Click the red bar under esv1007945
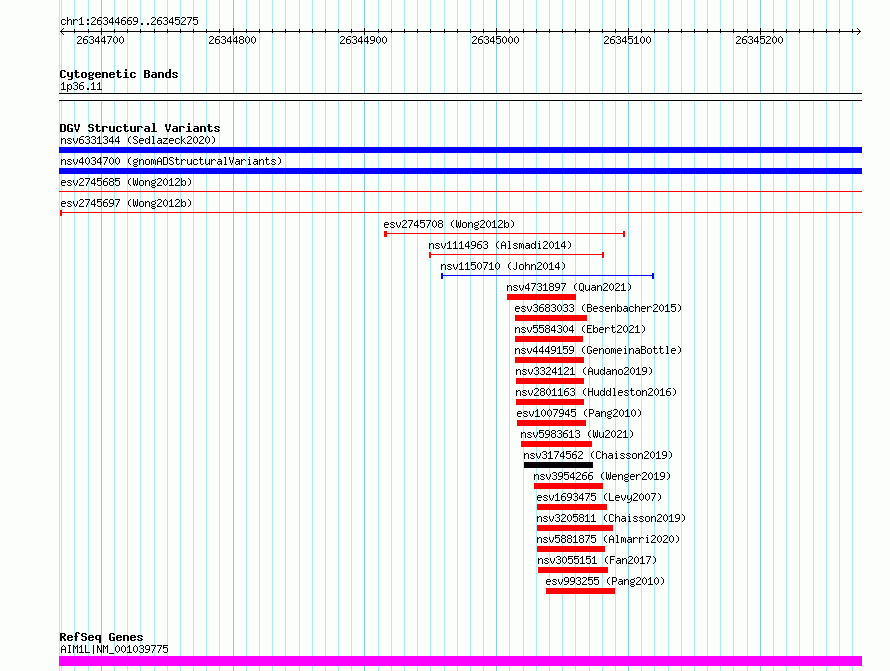 coord(551,423)
